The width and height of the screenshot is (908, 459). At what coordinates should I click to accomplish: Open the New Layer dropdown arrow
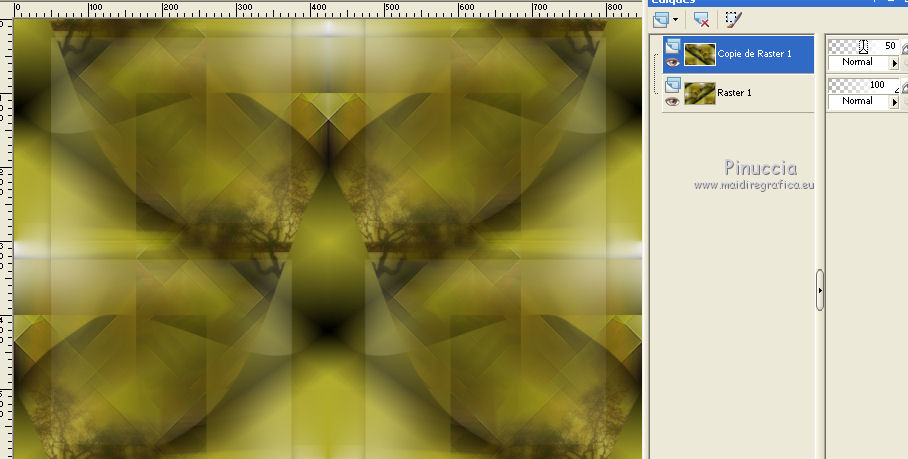coord(675,20)
